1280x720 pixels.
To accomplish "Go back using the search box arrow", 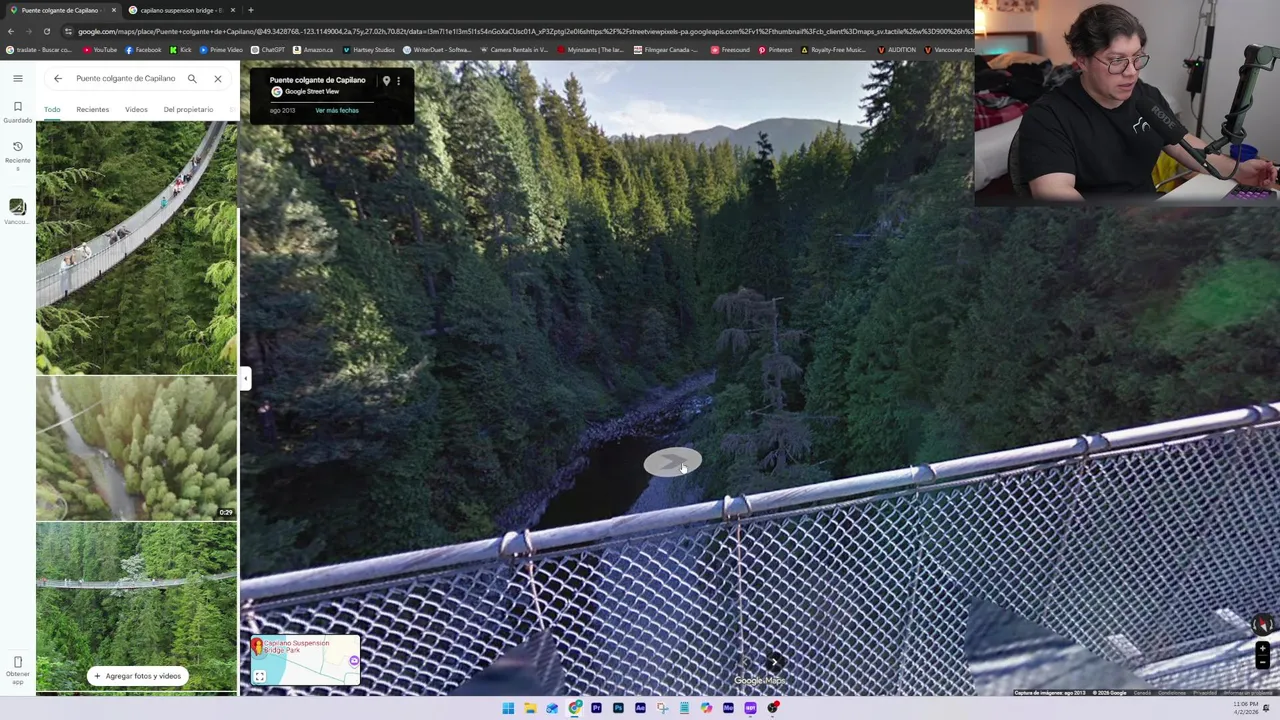I will pyautogui.click(x=58, y=78).
